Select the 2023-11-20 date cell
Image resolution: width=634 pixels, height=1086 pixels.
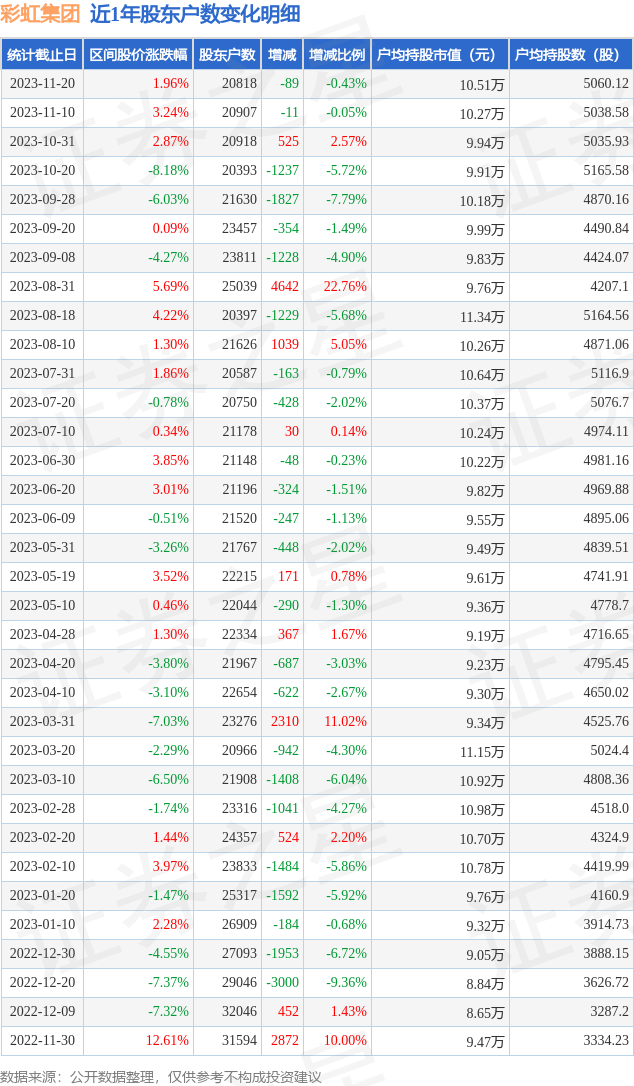(x=42, y=84)
